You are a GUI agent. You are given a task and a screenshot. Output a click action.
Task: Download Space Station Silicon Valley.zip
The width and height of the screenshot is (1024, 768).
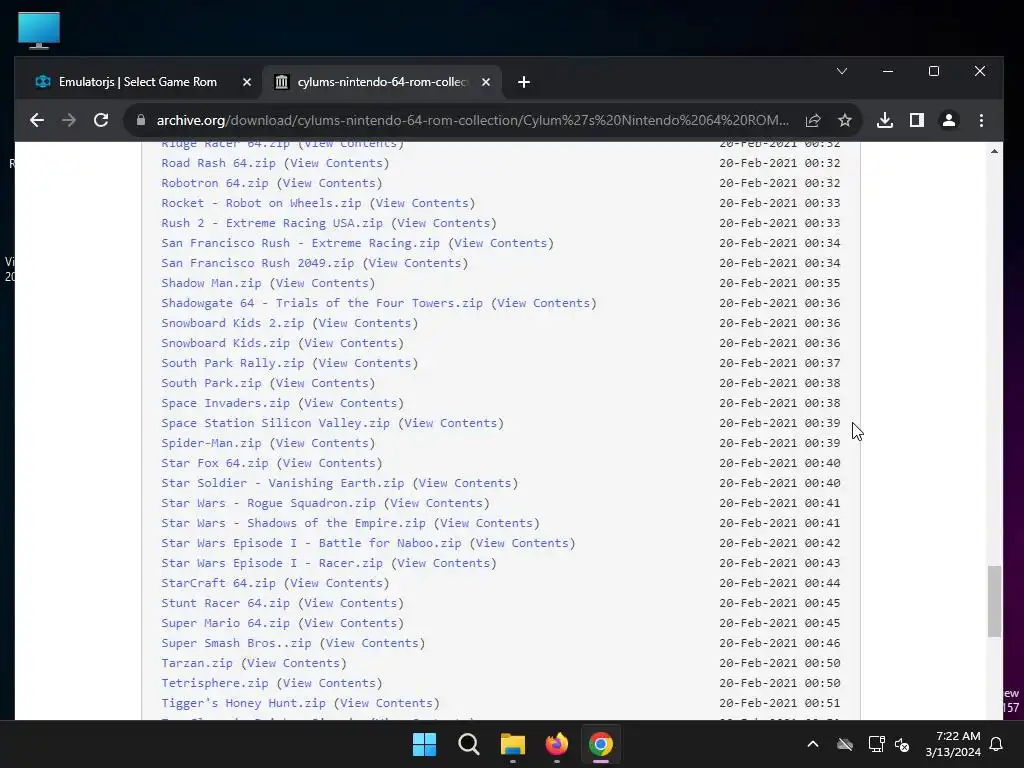(x=276, y=423)
